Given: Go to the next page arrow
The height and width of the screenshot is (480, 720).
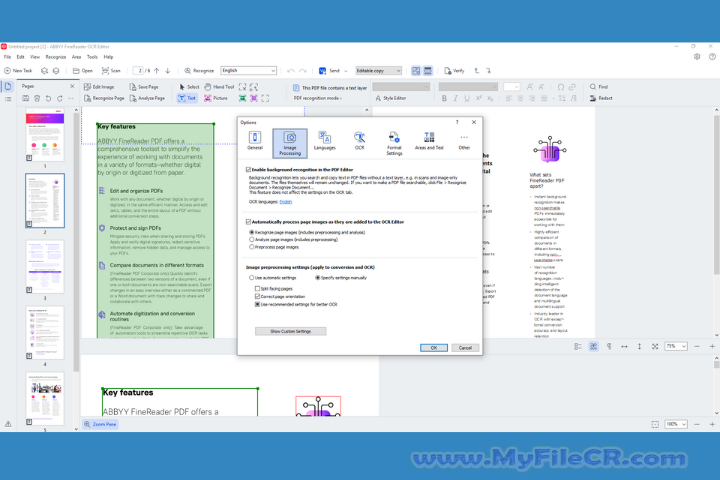Looking at the screenshot, I should tap(168, 71).
